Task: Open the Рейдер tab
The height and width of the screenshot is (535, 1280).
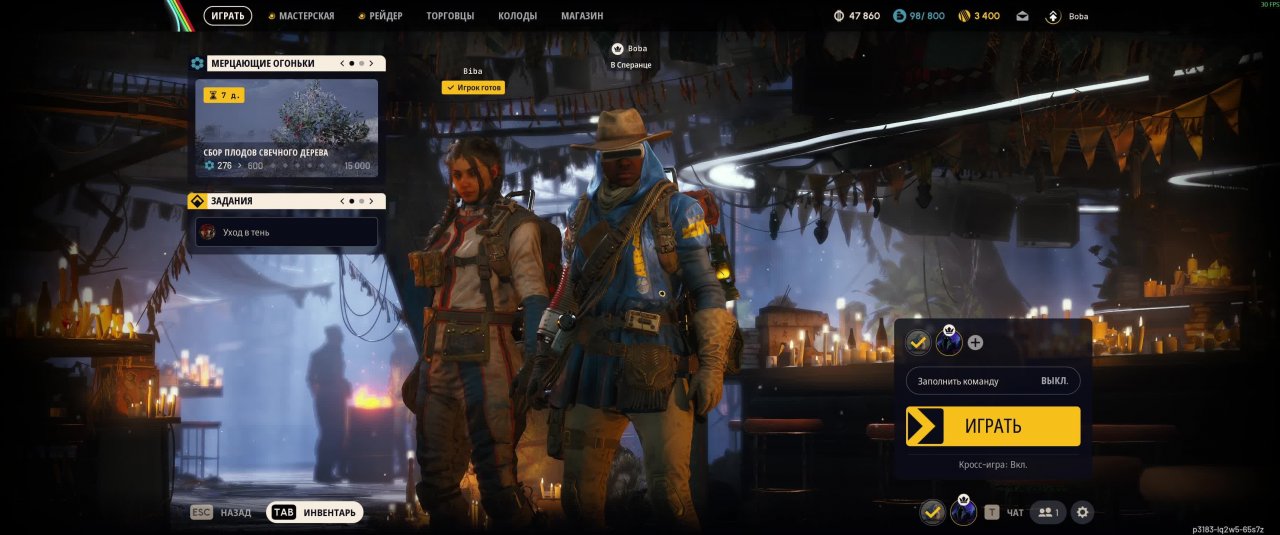Action: click(x=385, y=16)
